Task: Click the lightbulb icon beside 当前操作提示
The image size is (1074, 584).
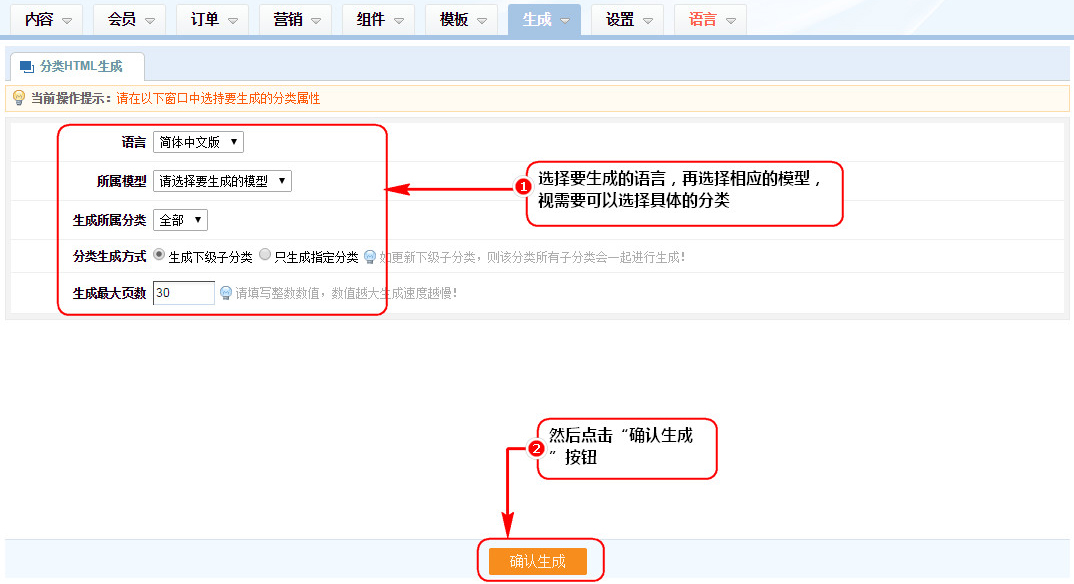Action: (18, 98)
